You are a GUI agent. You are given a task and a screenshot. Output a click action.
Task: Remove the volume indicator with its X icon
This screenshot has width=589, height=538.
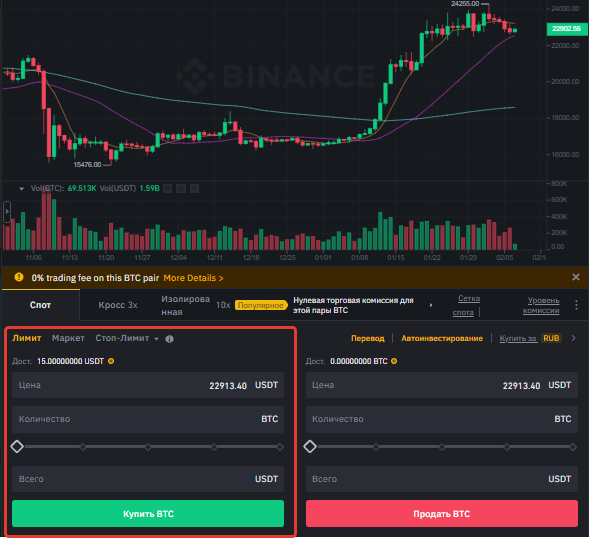tap(194, 189)
